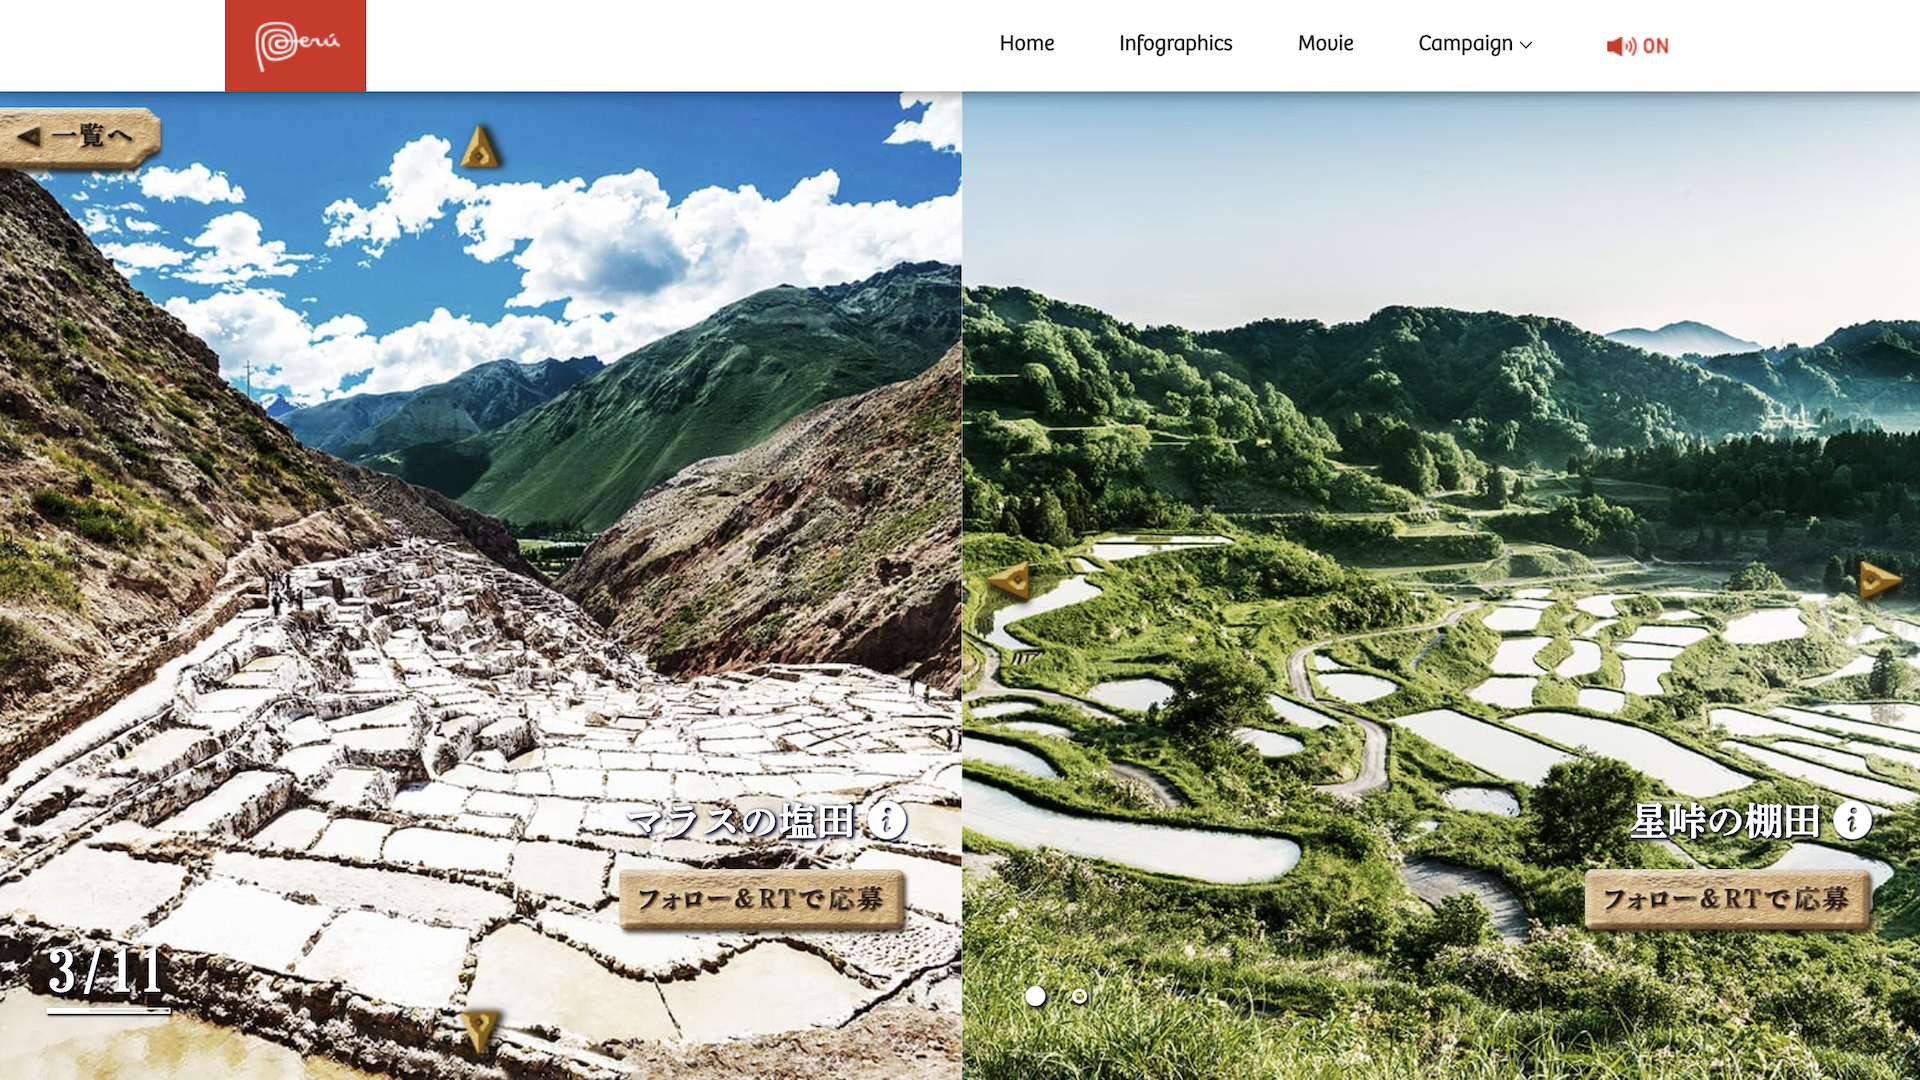This screenshot has height=1080, width=1920.
Task: Open the Home menu item
Action: [x=1027, y=43]
